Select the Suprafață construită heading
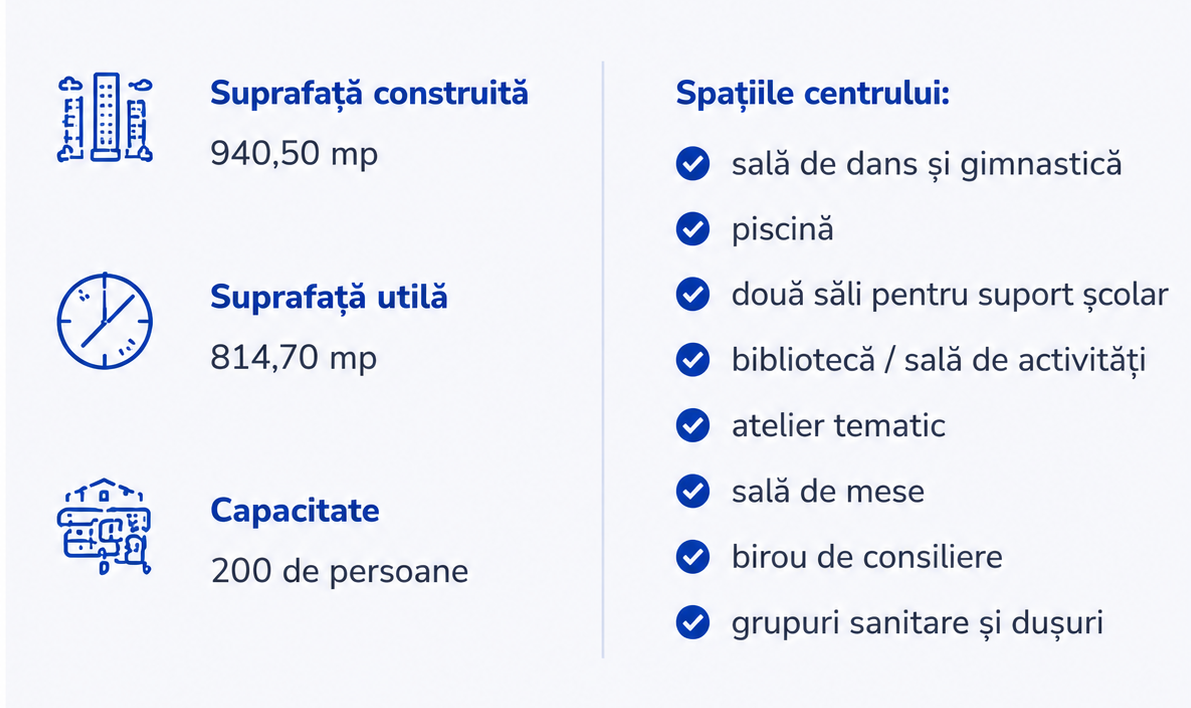This screenshot has height=708, width=1191. tap(369, 94)
